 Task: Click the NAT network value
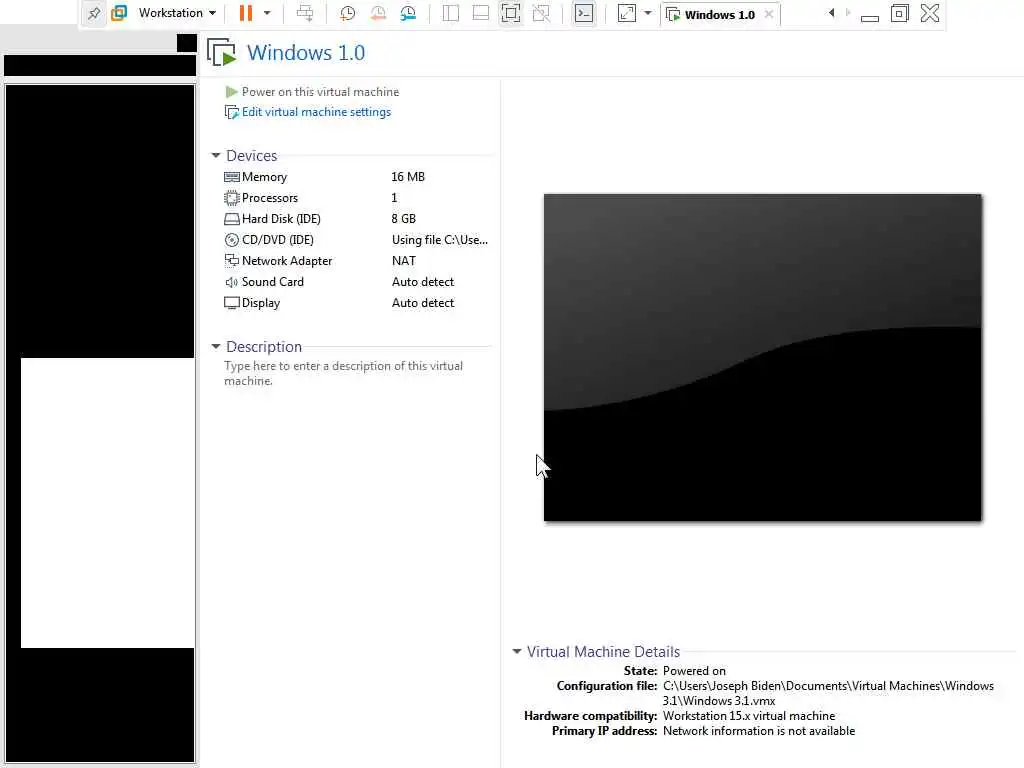click(404, 261)
